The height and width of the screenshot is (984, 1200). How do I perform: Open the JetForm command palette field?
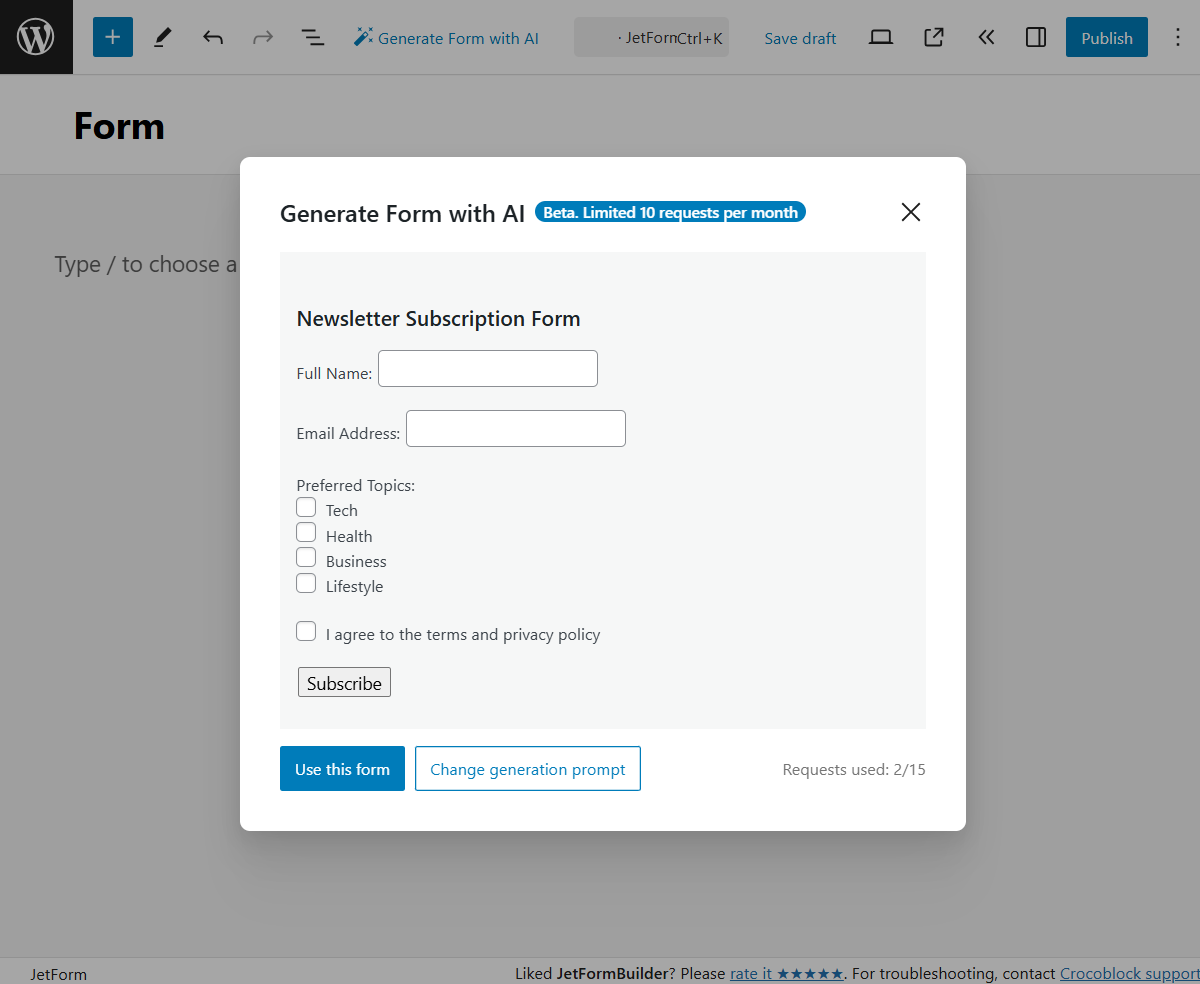click(651, 36)
